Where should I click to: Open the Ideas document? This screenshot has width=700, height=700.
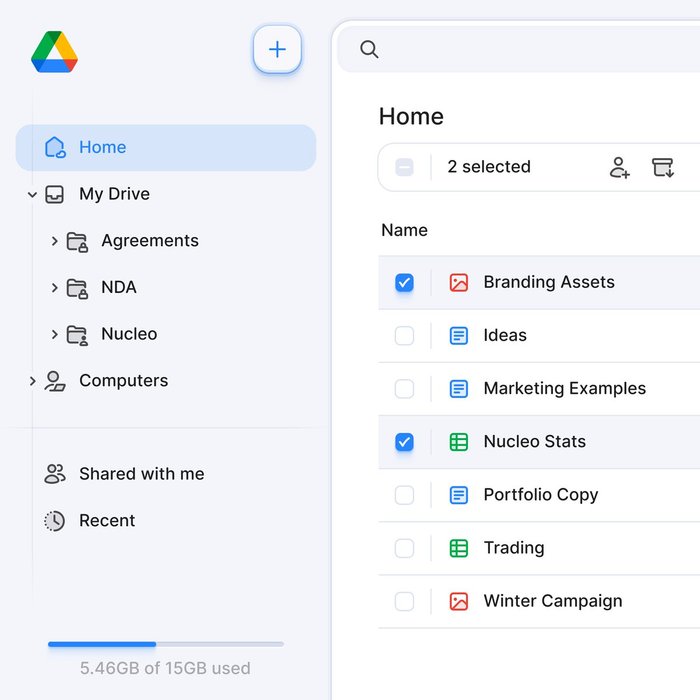pyautogui.click(x=505, y=335)
